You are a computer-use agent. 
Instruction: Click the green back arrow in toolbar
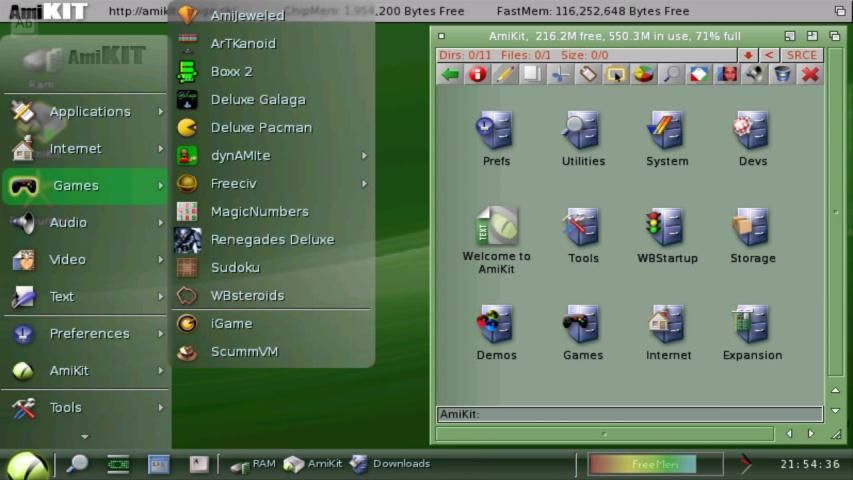(x=450, y=75)
